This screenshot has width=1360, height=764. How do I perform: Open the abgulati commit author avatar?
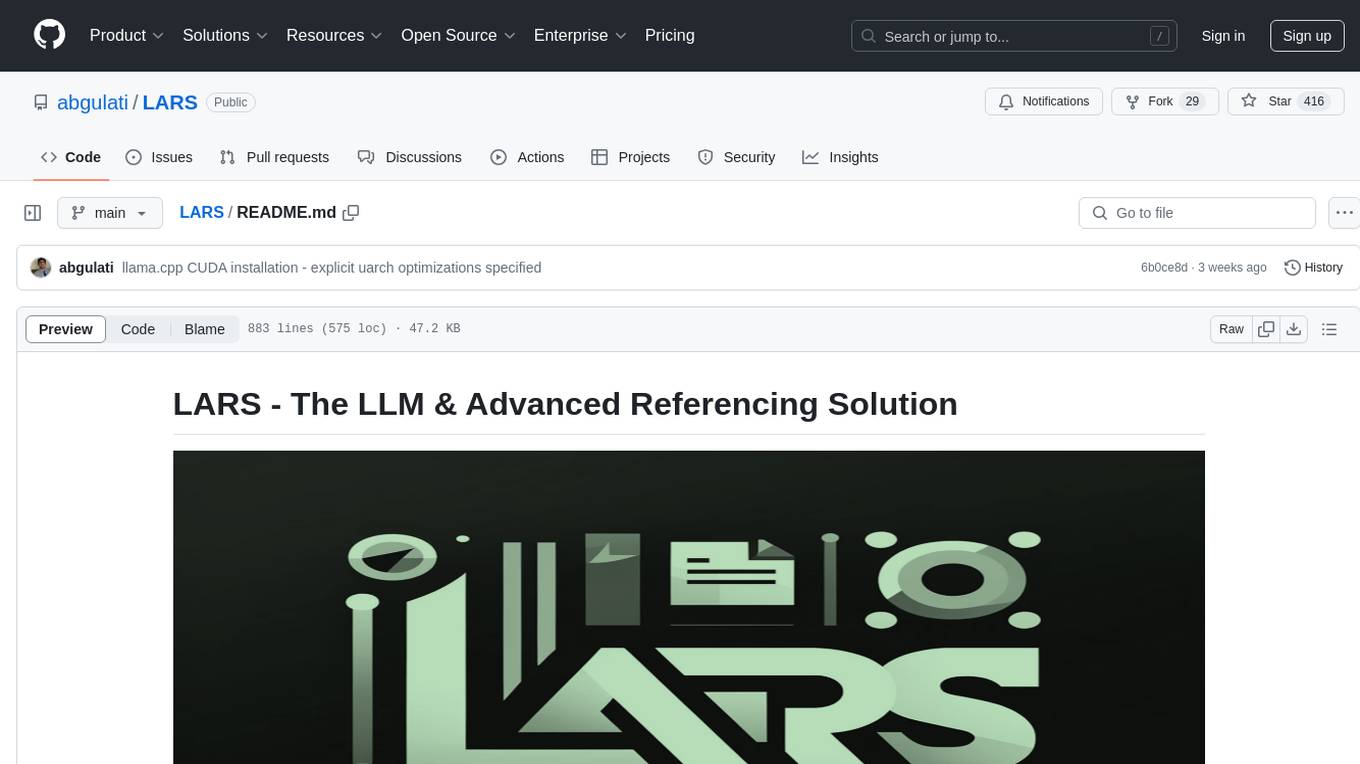tap(41, 267)
